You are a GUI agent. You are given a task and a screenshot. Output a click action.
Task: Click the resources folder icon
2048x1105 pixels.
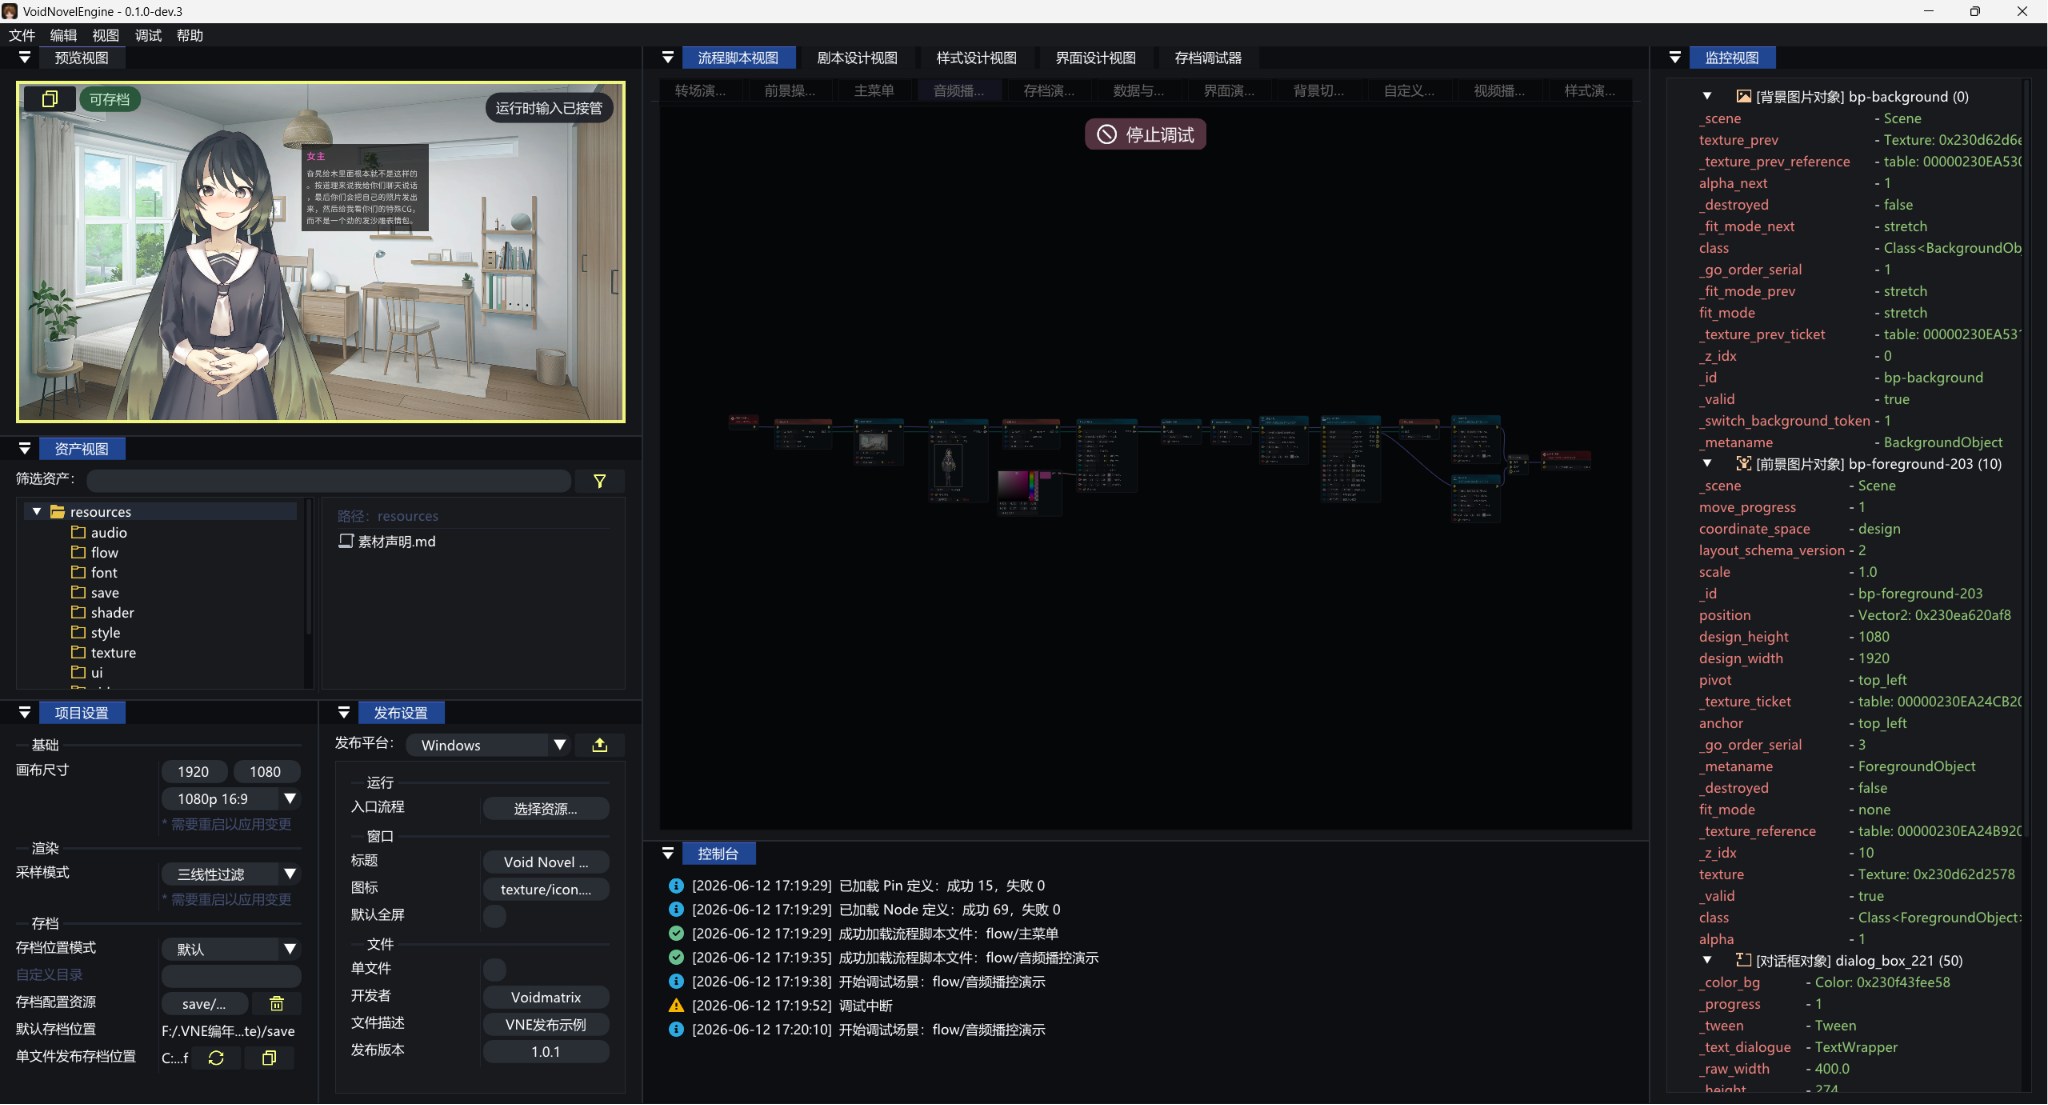coord(57,512)
